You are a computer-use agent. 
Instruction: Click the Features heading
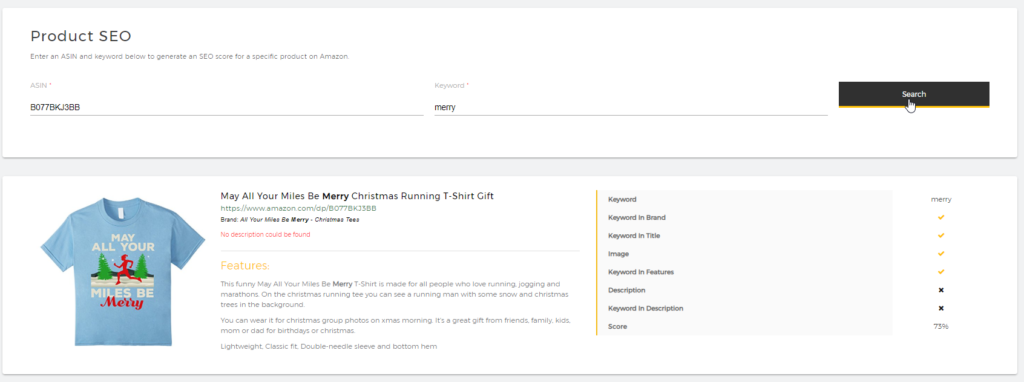pos(245,266)
